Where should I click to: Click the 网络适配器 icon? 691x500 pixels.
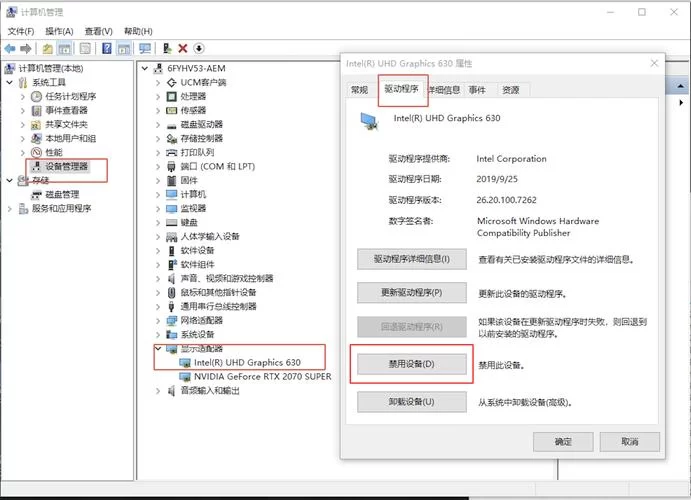171,321
